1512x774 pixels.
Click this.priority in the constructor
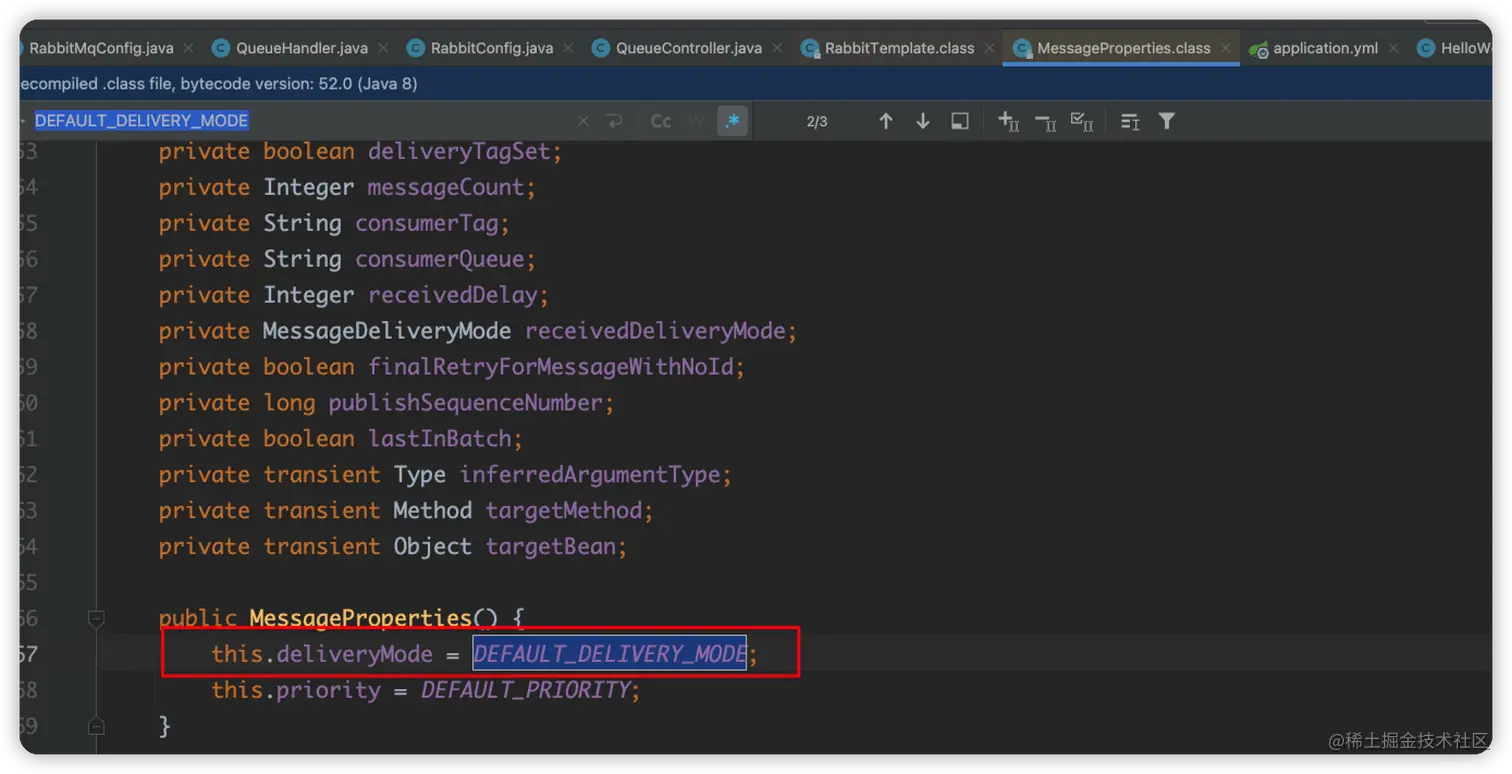click(x=296, y=690)
